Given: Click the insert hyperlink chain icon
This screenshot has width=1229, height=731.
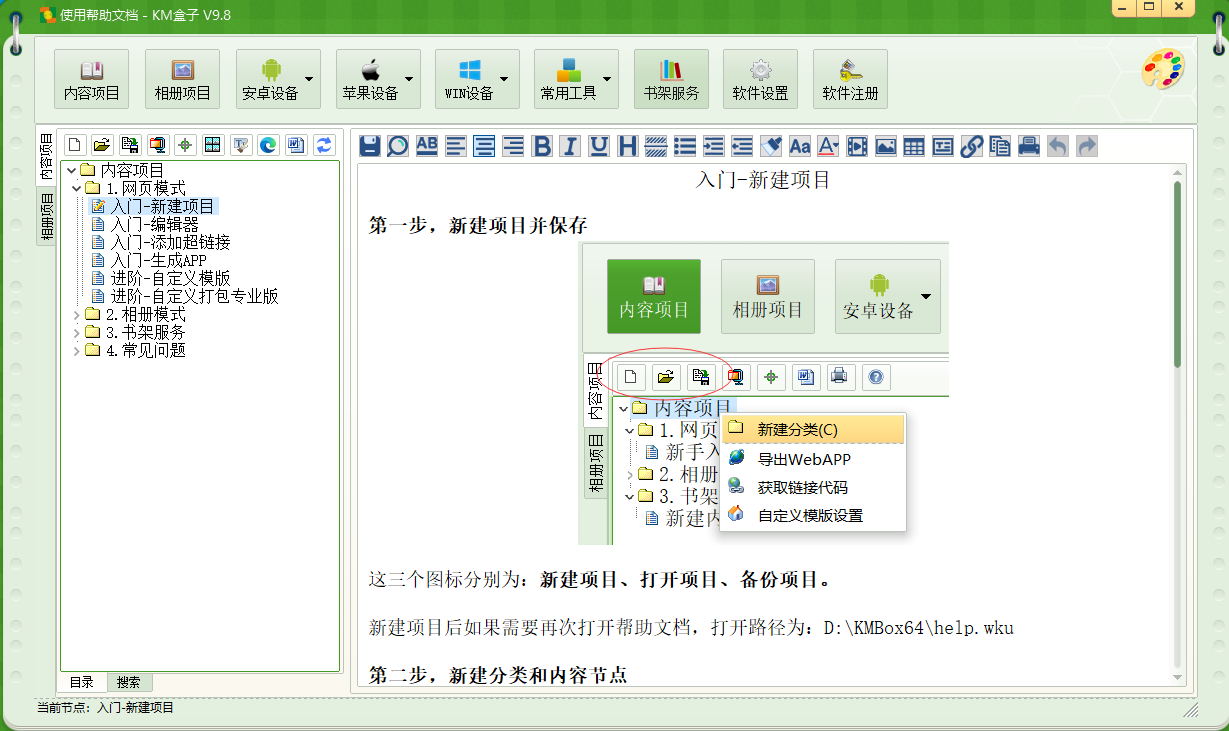Looking at the screenshot, I should (x=971, y=146).
